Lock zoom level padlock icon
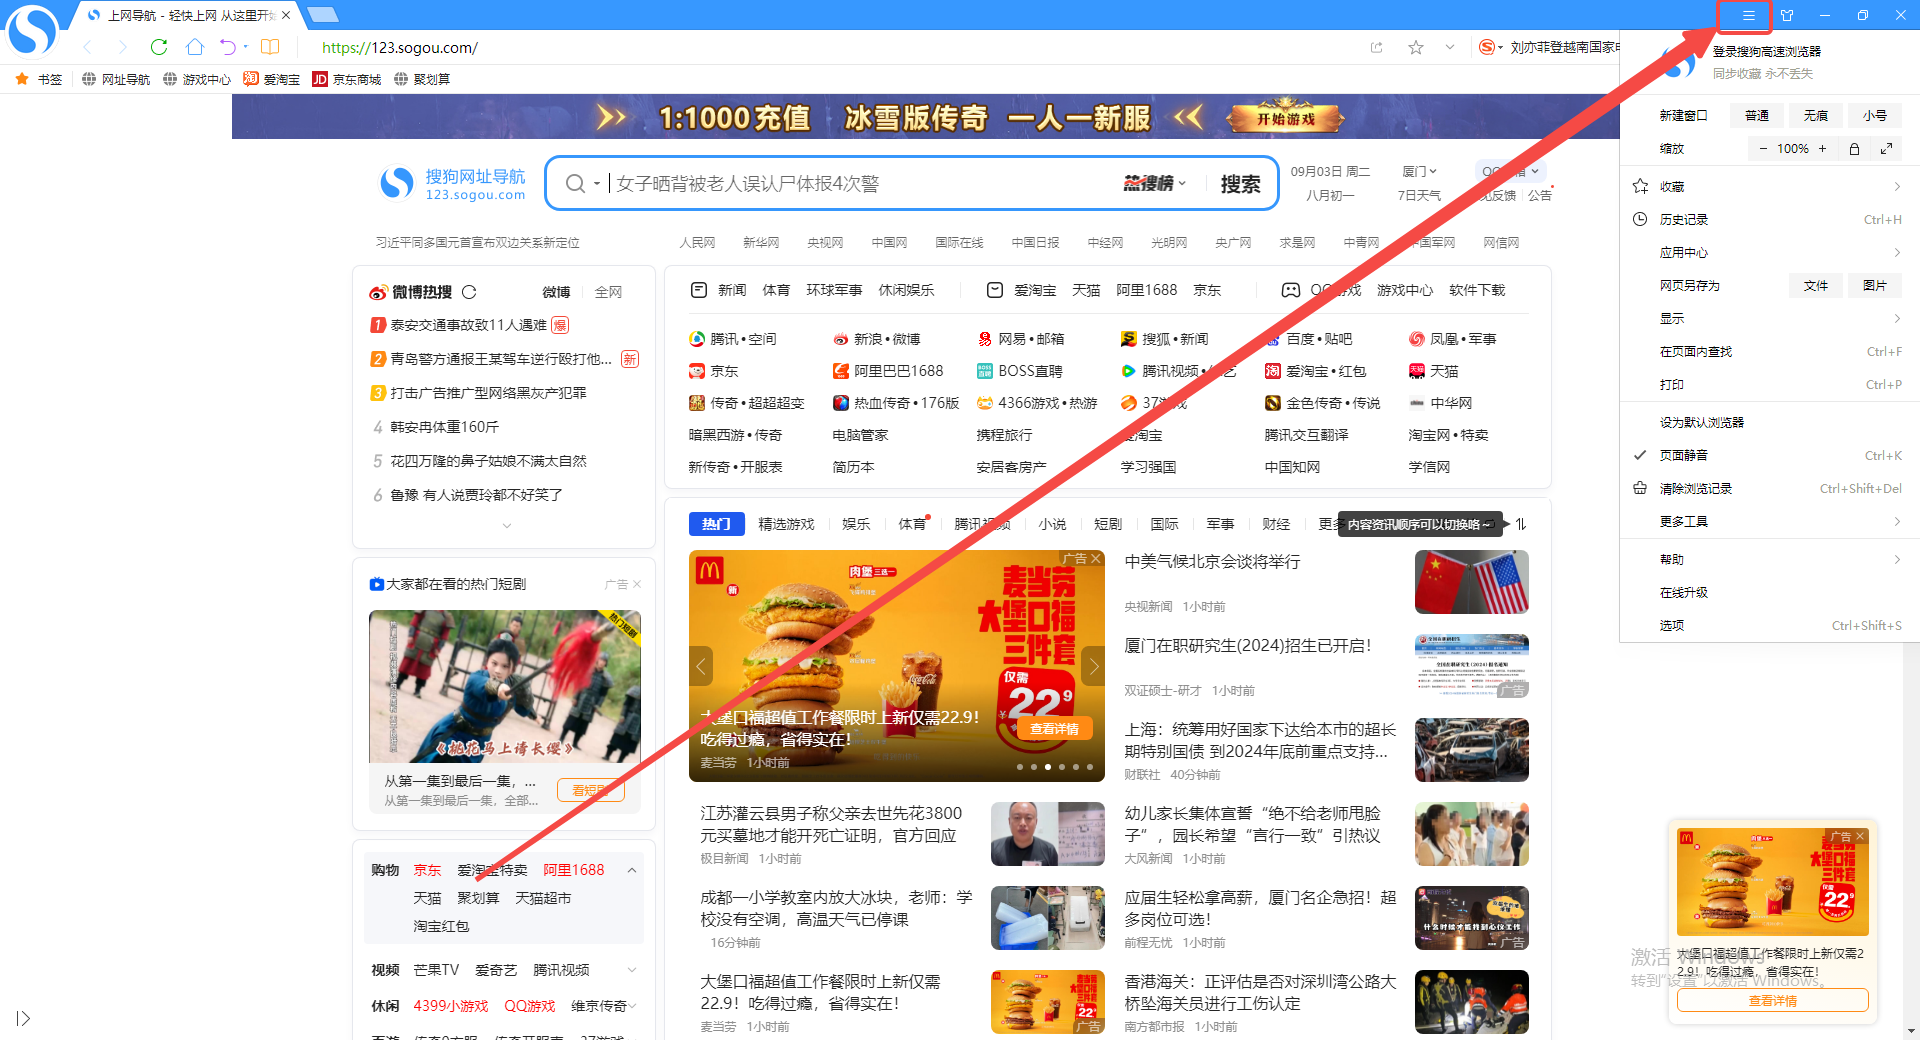 point(1854,148)
